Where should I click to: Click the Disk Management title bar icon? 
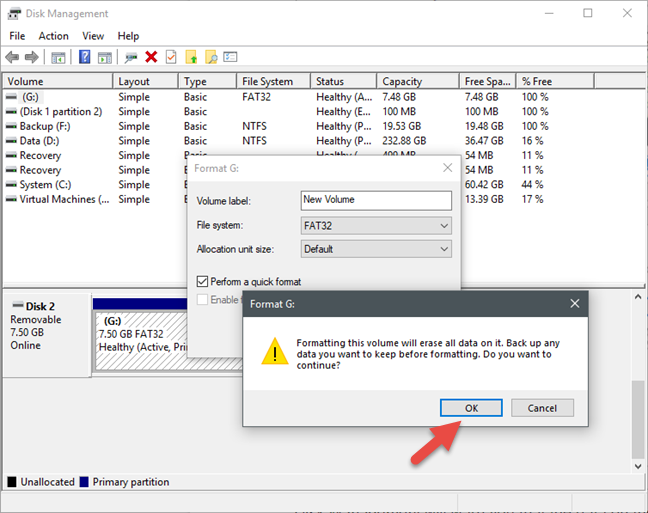(x=14, y=14)
